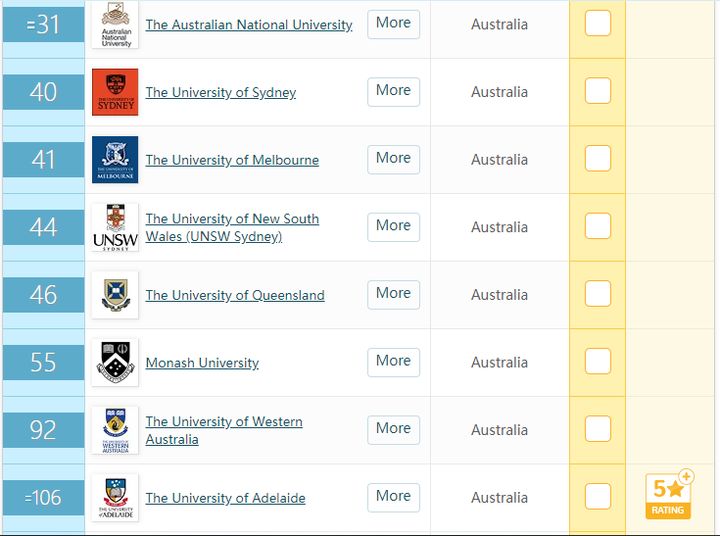The image size is (720, 536).
Task: Tick the compare checkbox for University of Sydney
Action: (597, 90)
